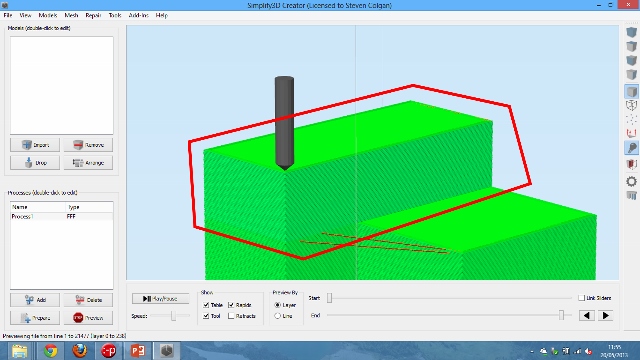Image resolution: width=640 pixels, height=360 pixels.
Task: Open the Add-ins menu
Action: point(138,15)
